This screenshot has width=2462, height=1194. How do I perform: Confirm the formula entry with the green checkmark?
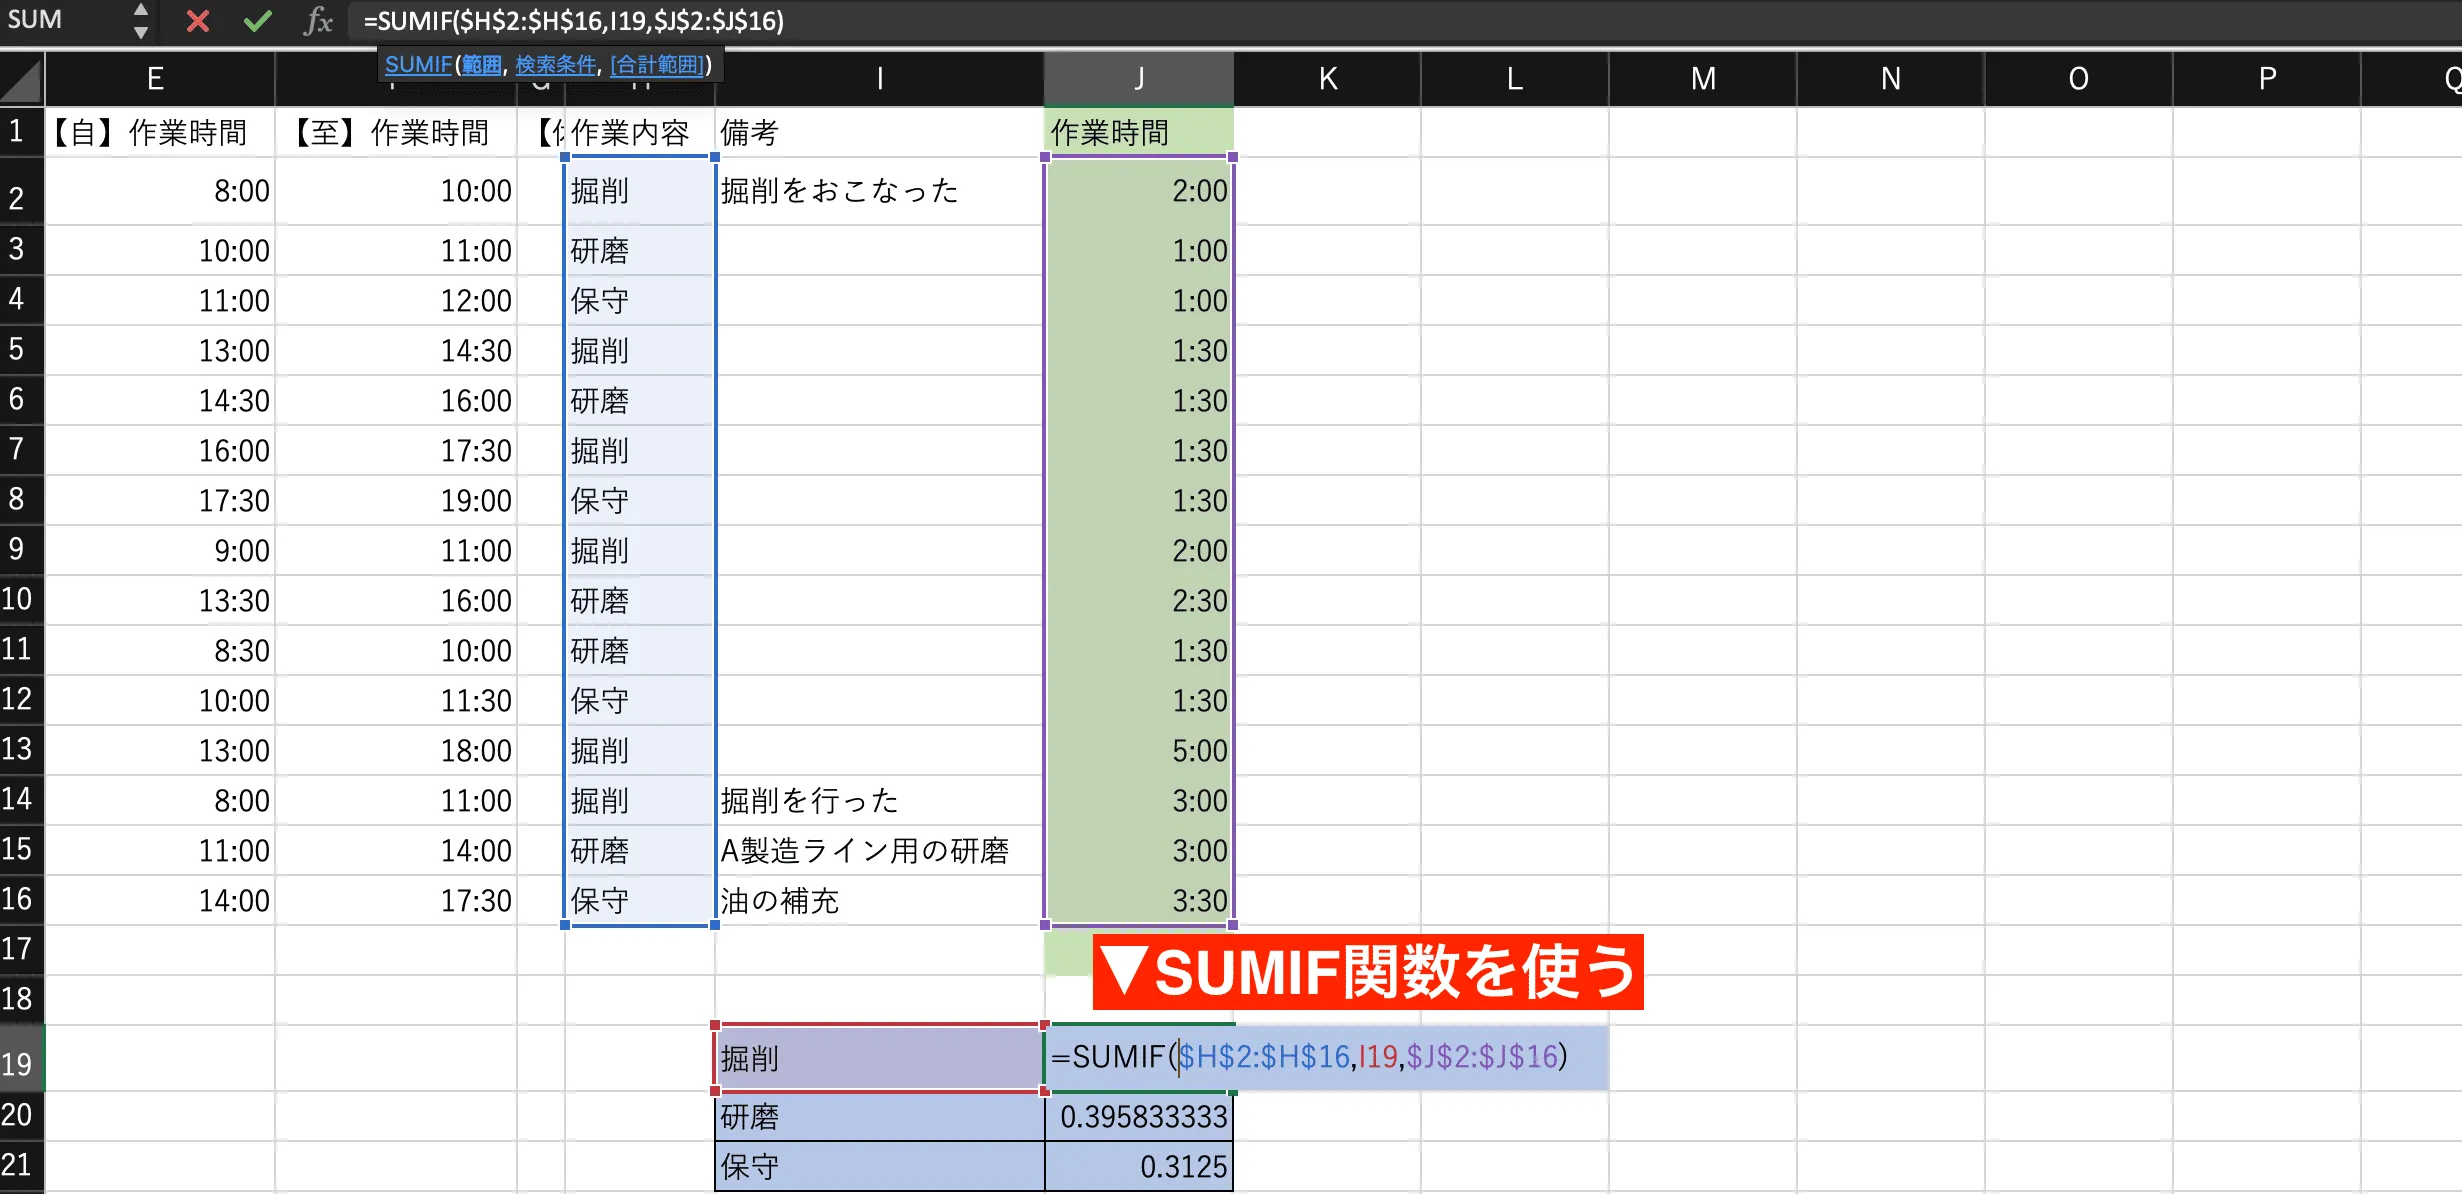click(x=257, y=20)
